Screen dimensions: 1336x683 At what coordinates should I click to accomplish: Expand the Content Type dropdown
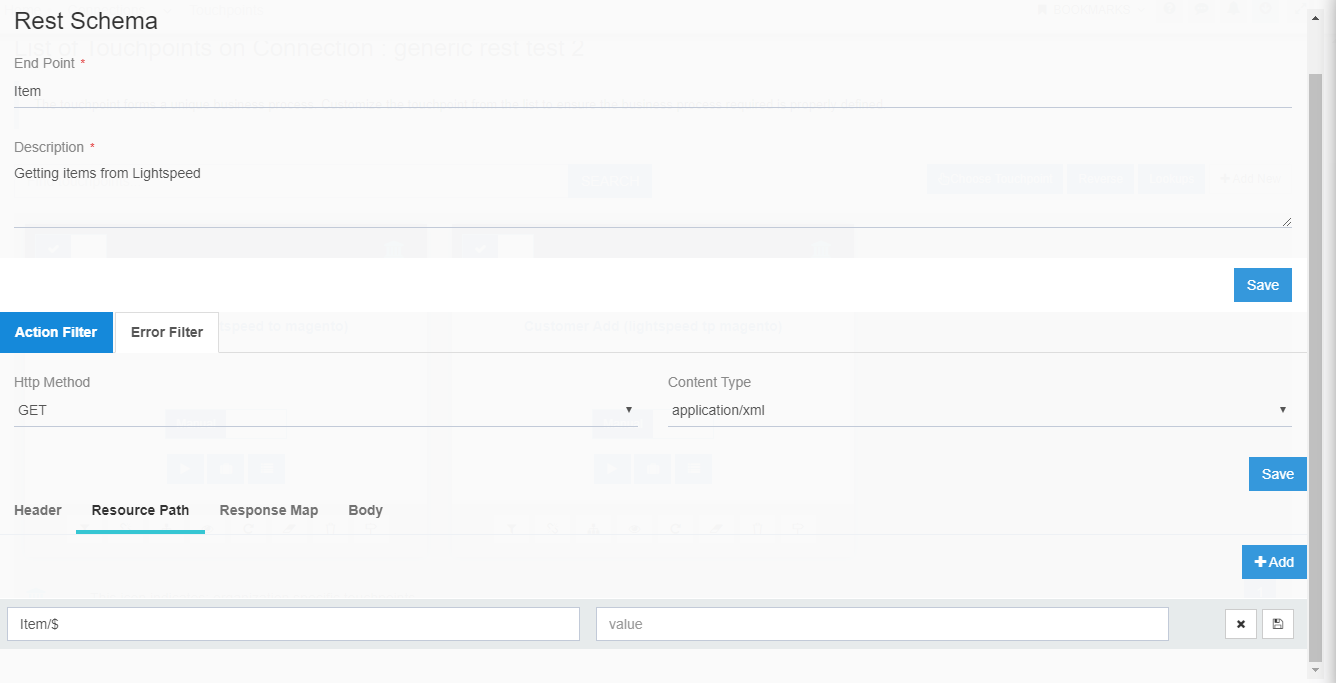point(979,410)
